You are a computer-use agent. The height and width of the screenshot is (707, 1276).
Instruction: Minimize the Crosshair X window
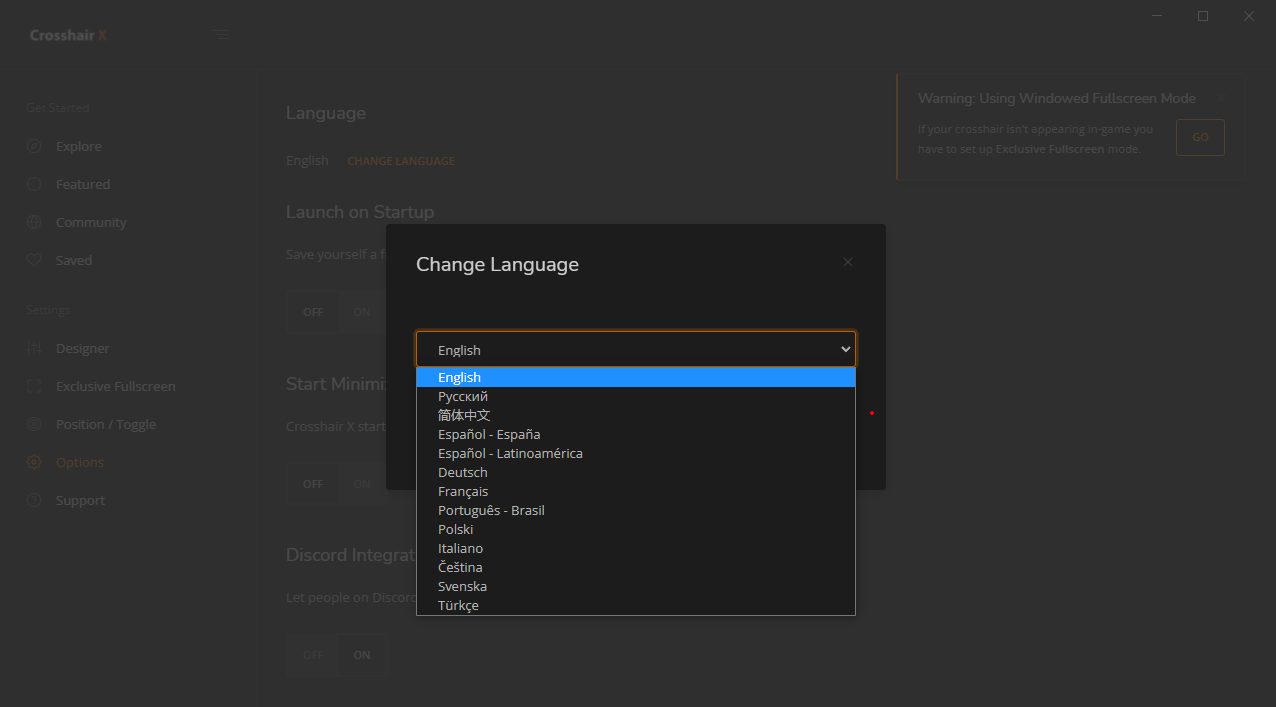click(x=1157, y=16)
